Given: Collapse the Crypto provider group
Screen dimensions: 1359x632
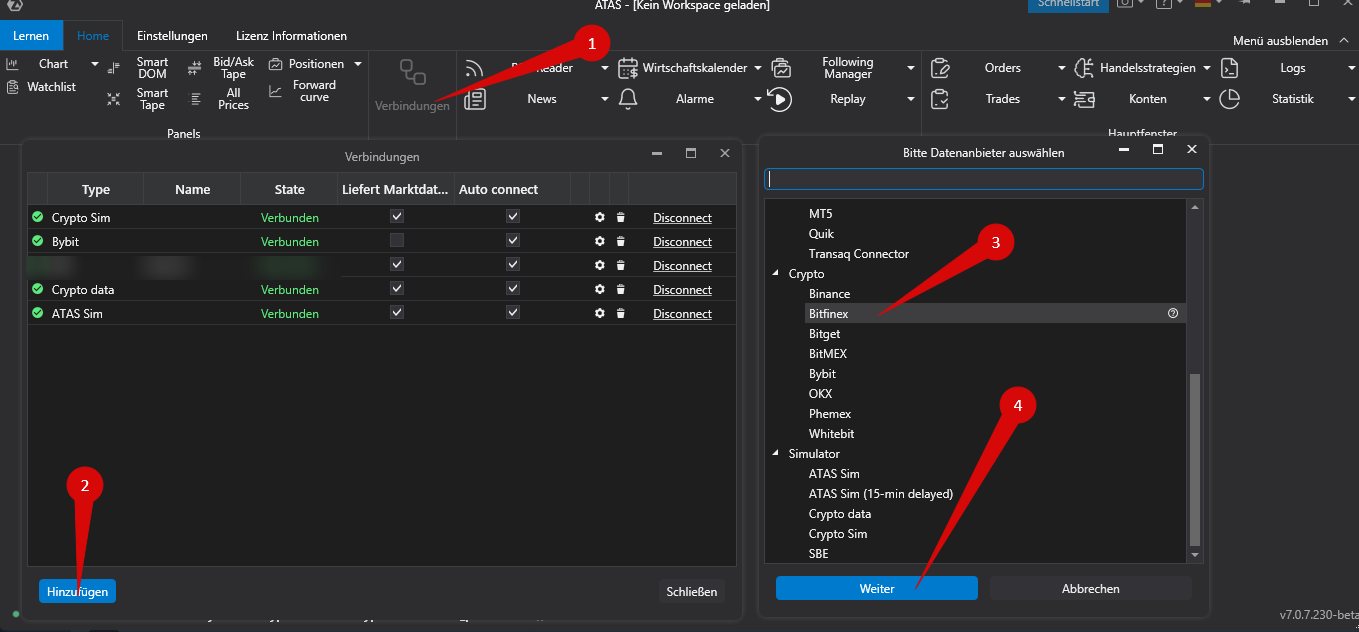Looking at the screenshot, I should (775, 273).
